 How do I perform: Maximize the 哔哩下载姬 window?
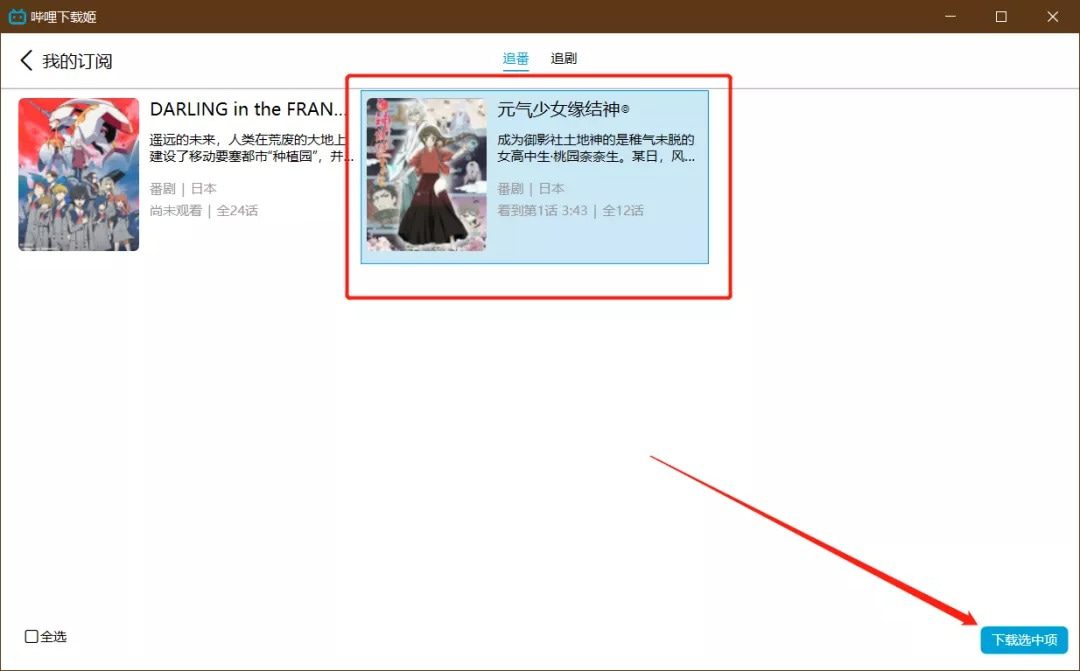point(1001,17)
